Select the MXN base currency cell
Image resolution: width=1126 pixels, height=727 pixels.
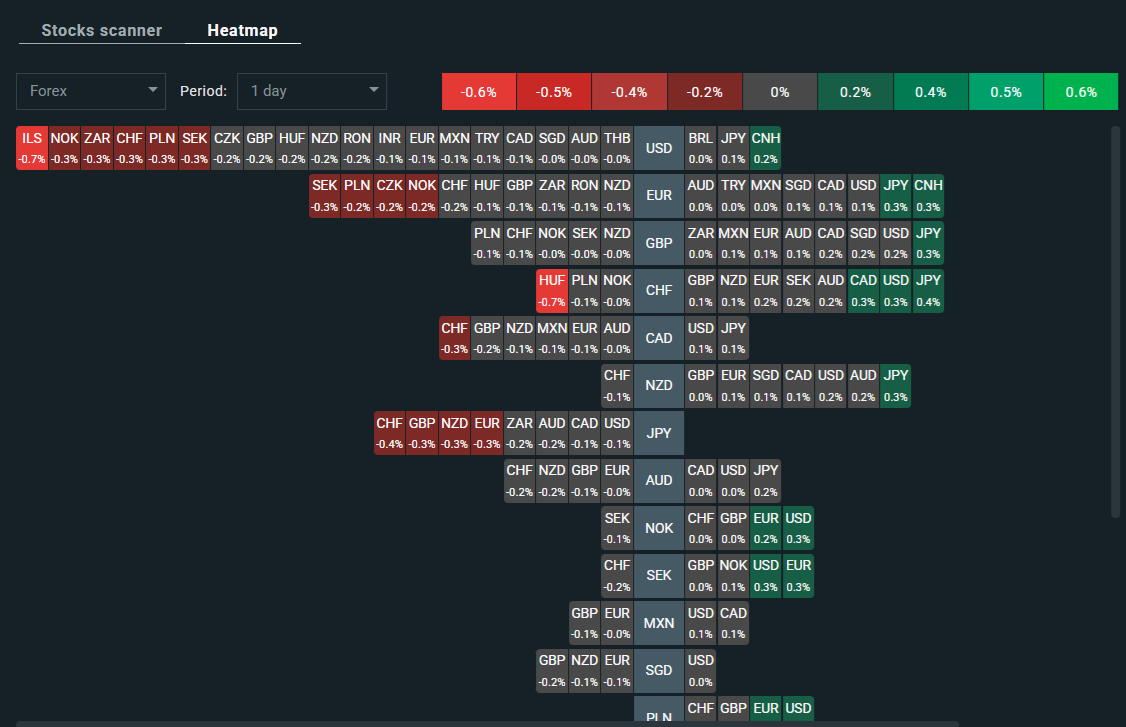tap(659, 623)
